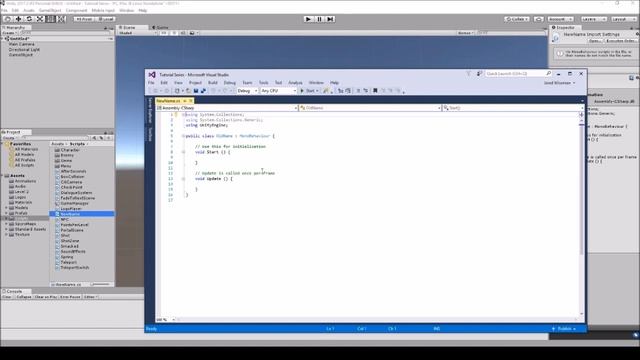
Task: Open Visual Studio Tools menu
Action: pyautogui.click(x=263, y=82)
